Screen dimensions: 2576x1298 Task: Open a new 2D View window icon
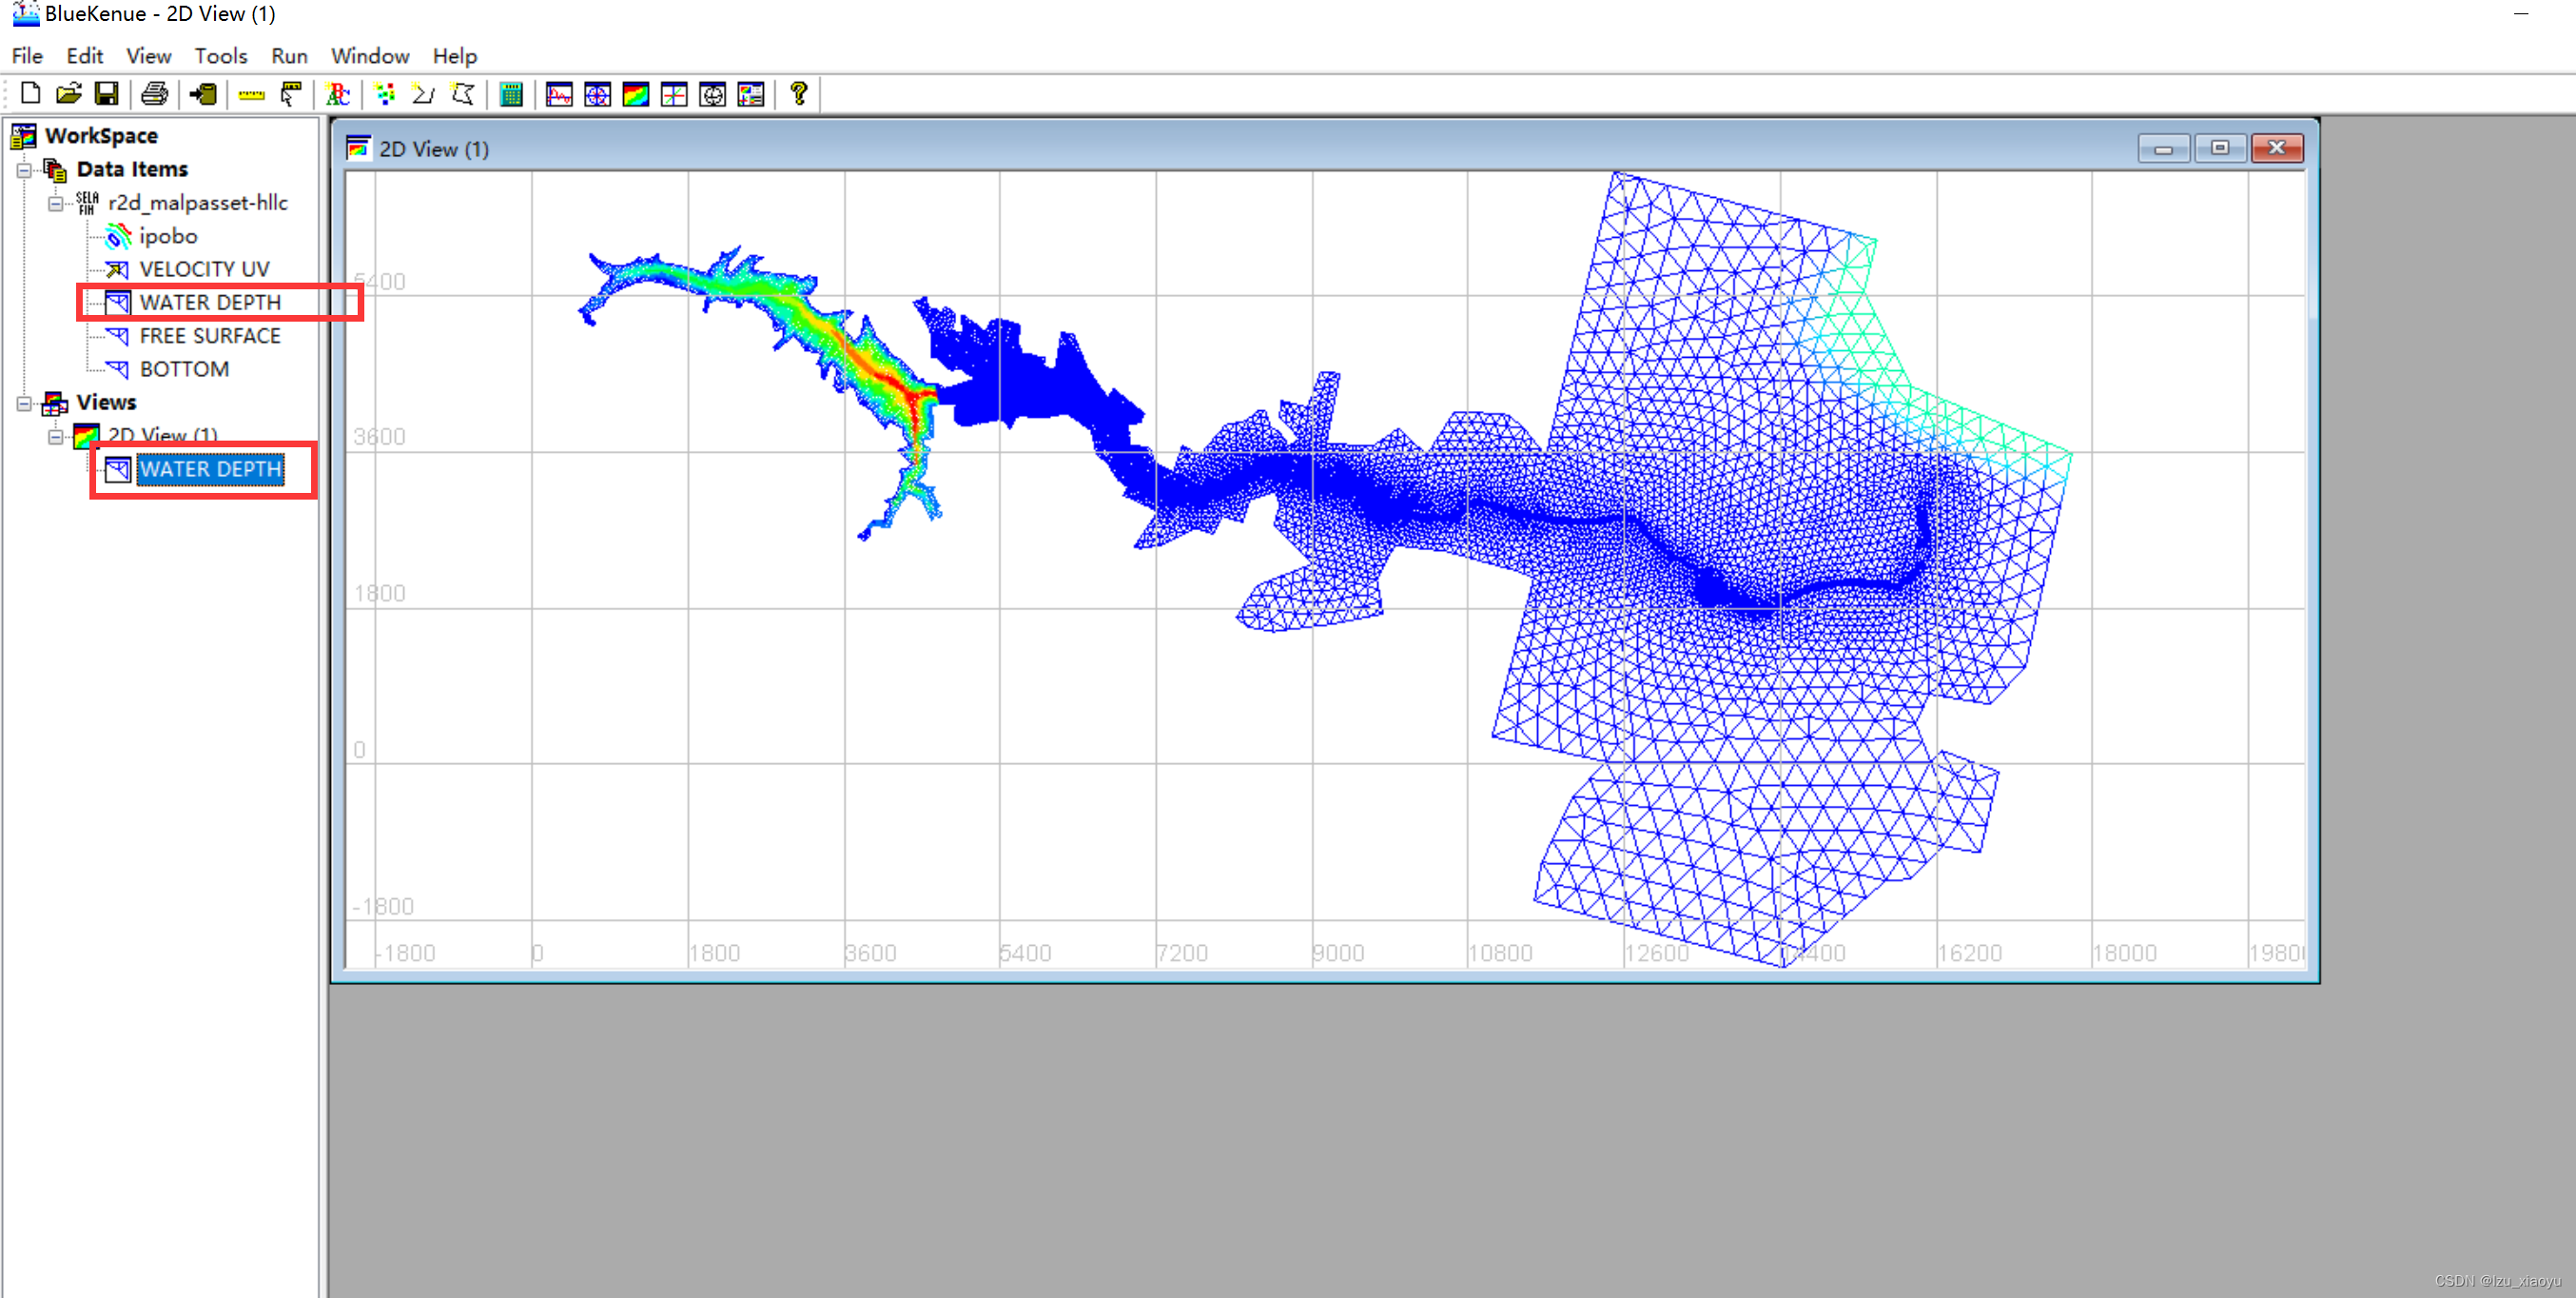point(636,95)
